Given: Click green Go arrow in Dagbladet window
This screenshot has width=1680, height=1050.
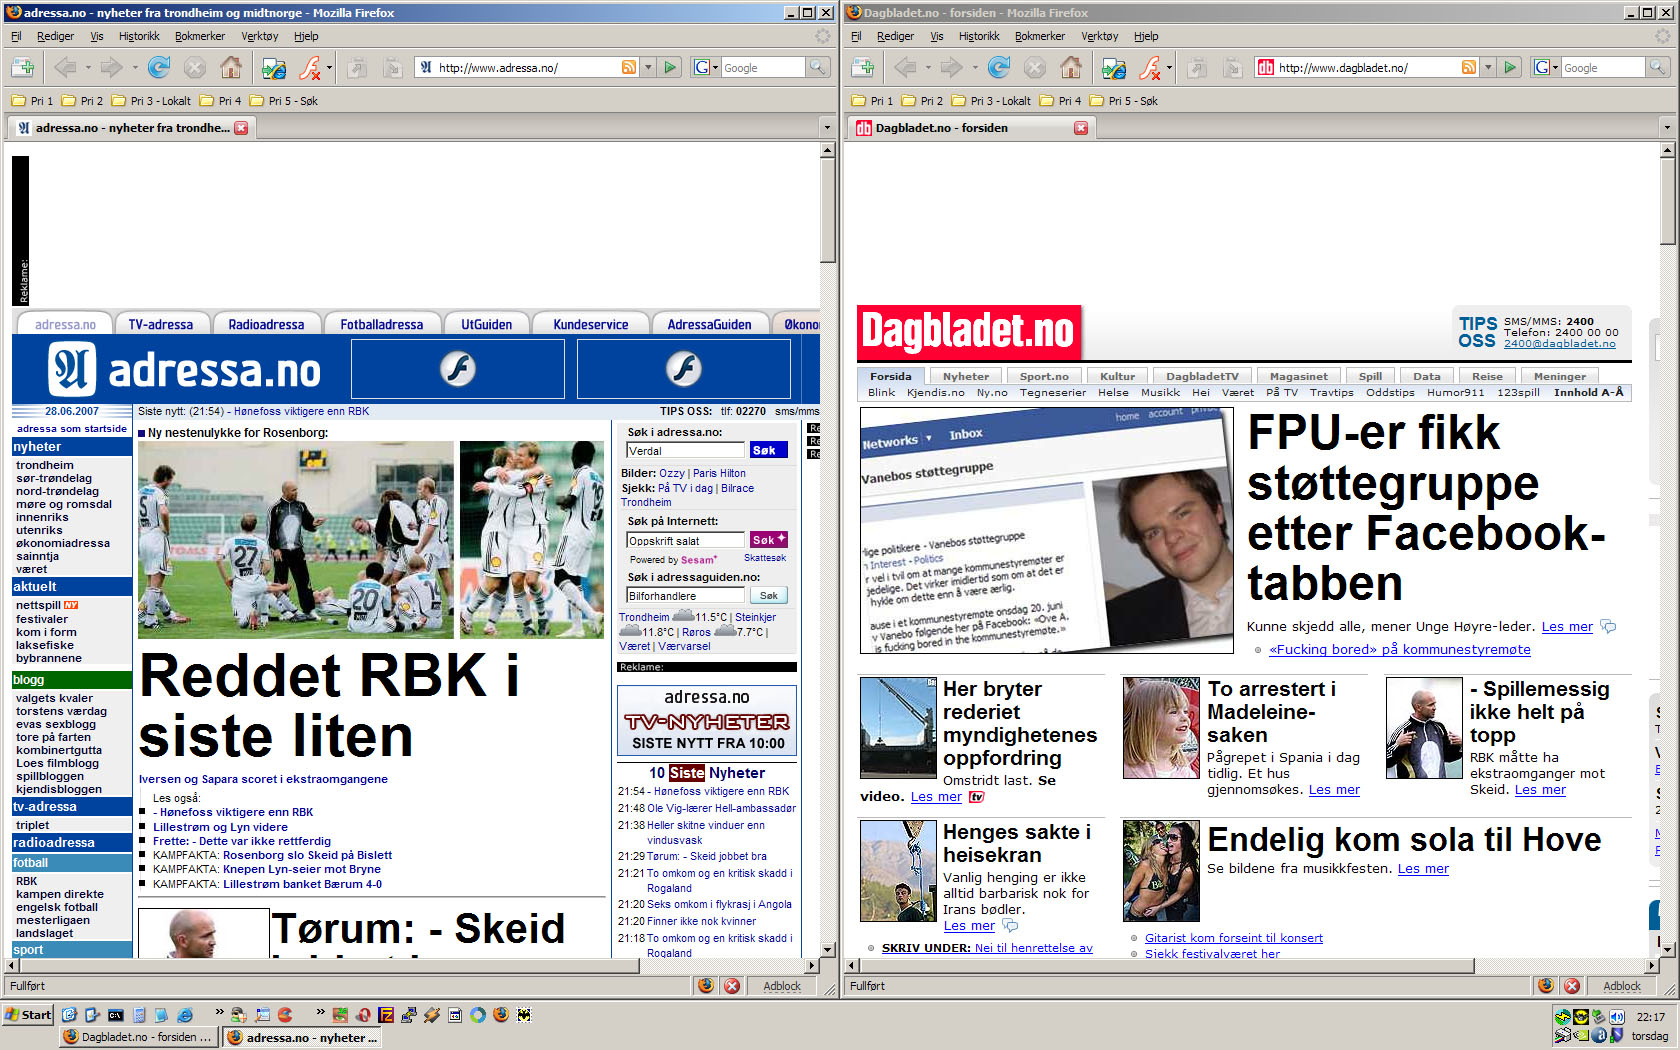Looking at the screenshot, I should pos(1511,67).
